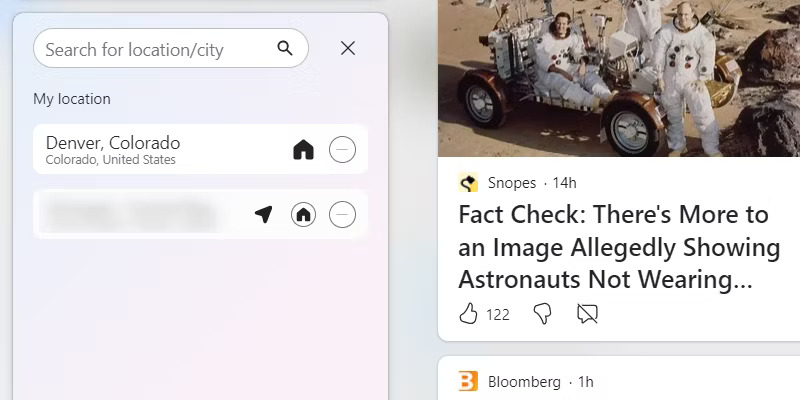Click the crossed-out comment icon on the article
800x400 pixels.
click(587, 314)
